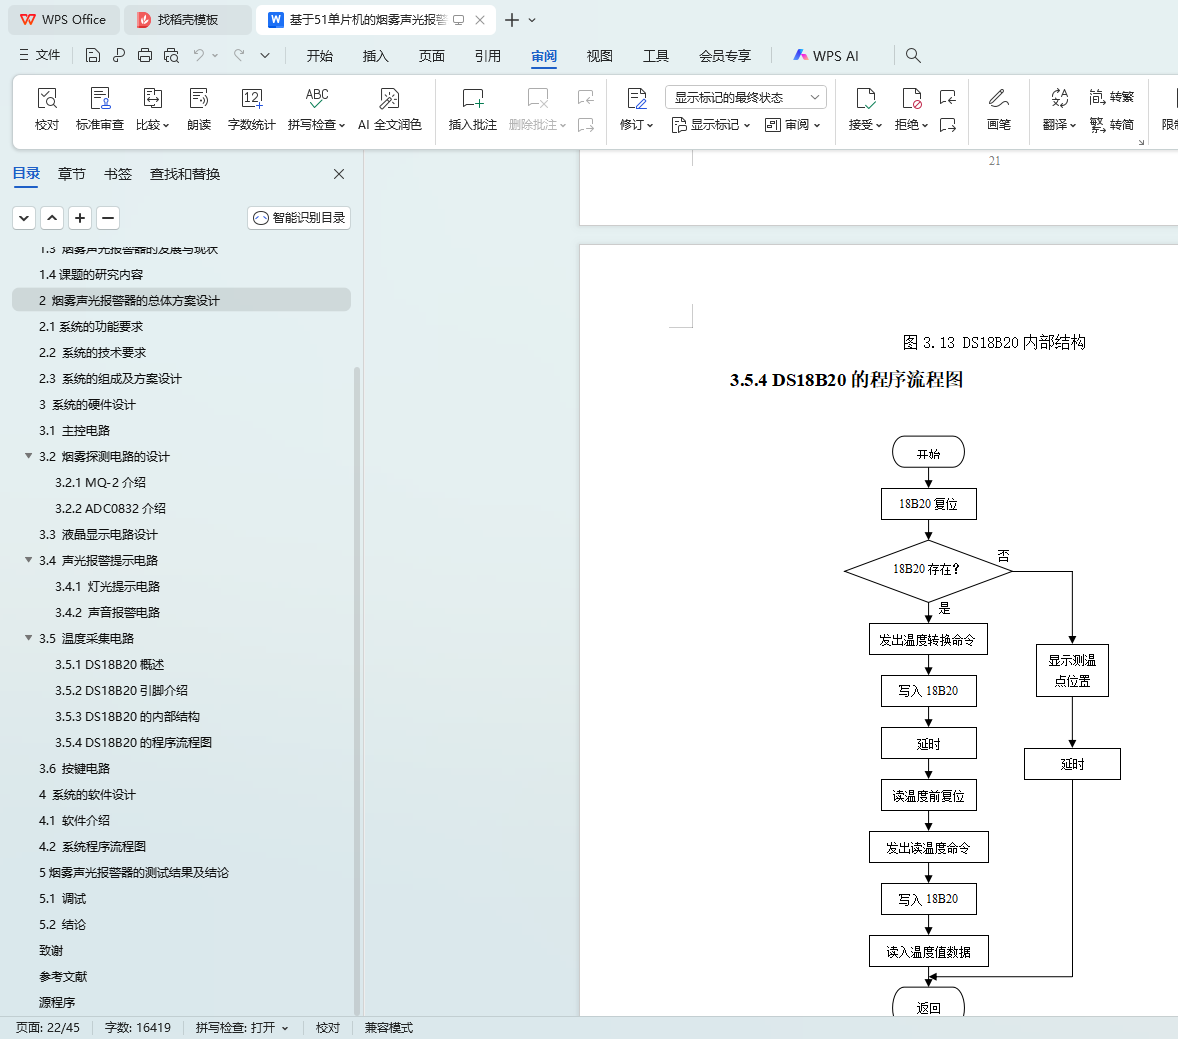Click the outline panel vertical scrollbar
The height and width of the screenshot is (1039, 1178).
point(357,690)
